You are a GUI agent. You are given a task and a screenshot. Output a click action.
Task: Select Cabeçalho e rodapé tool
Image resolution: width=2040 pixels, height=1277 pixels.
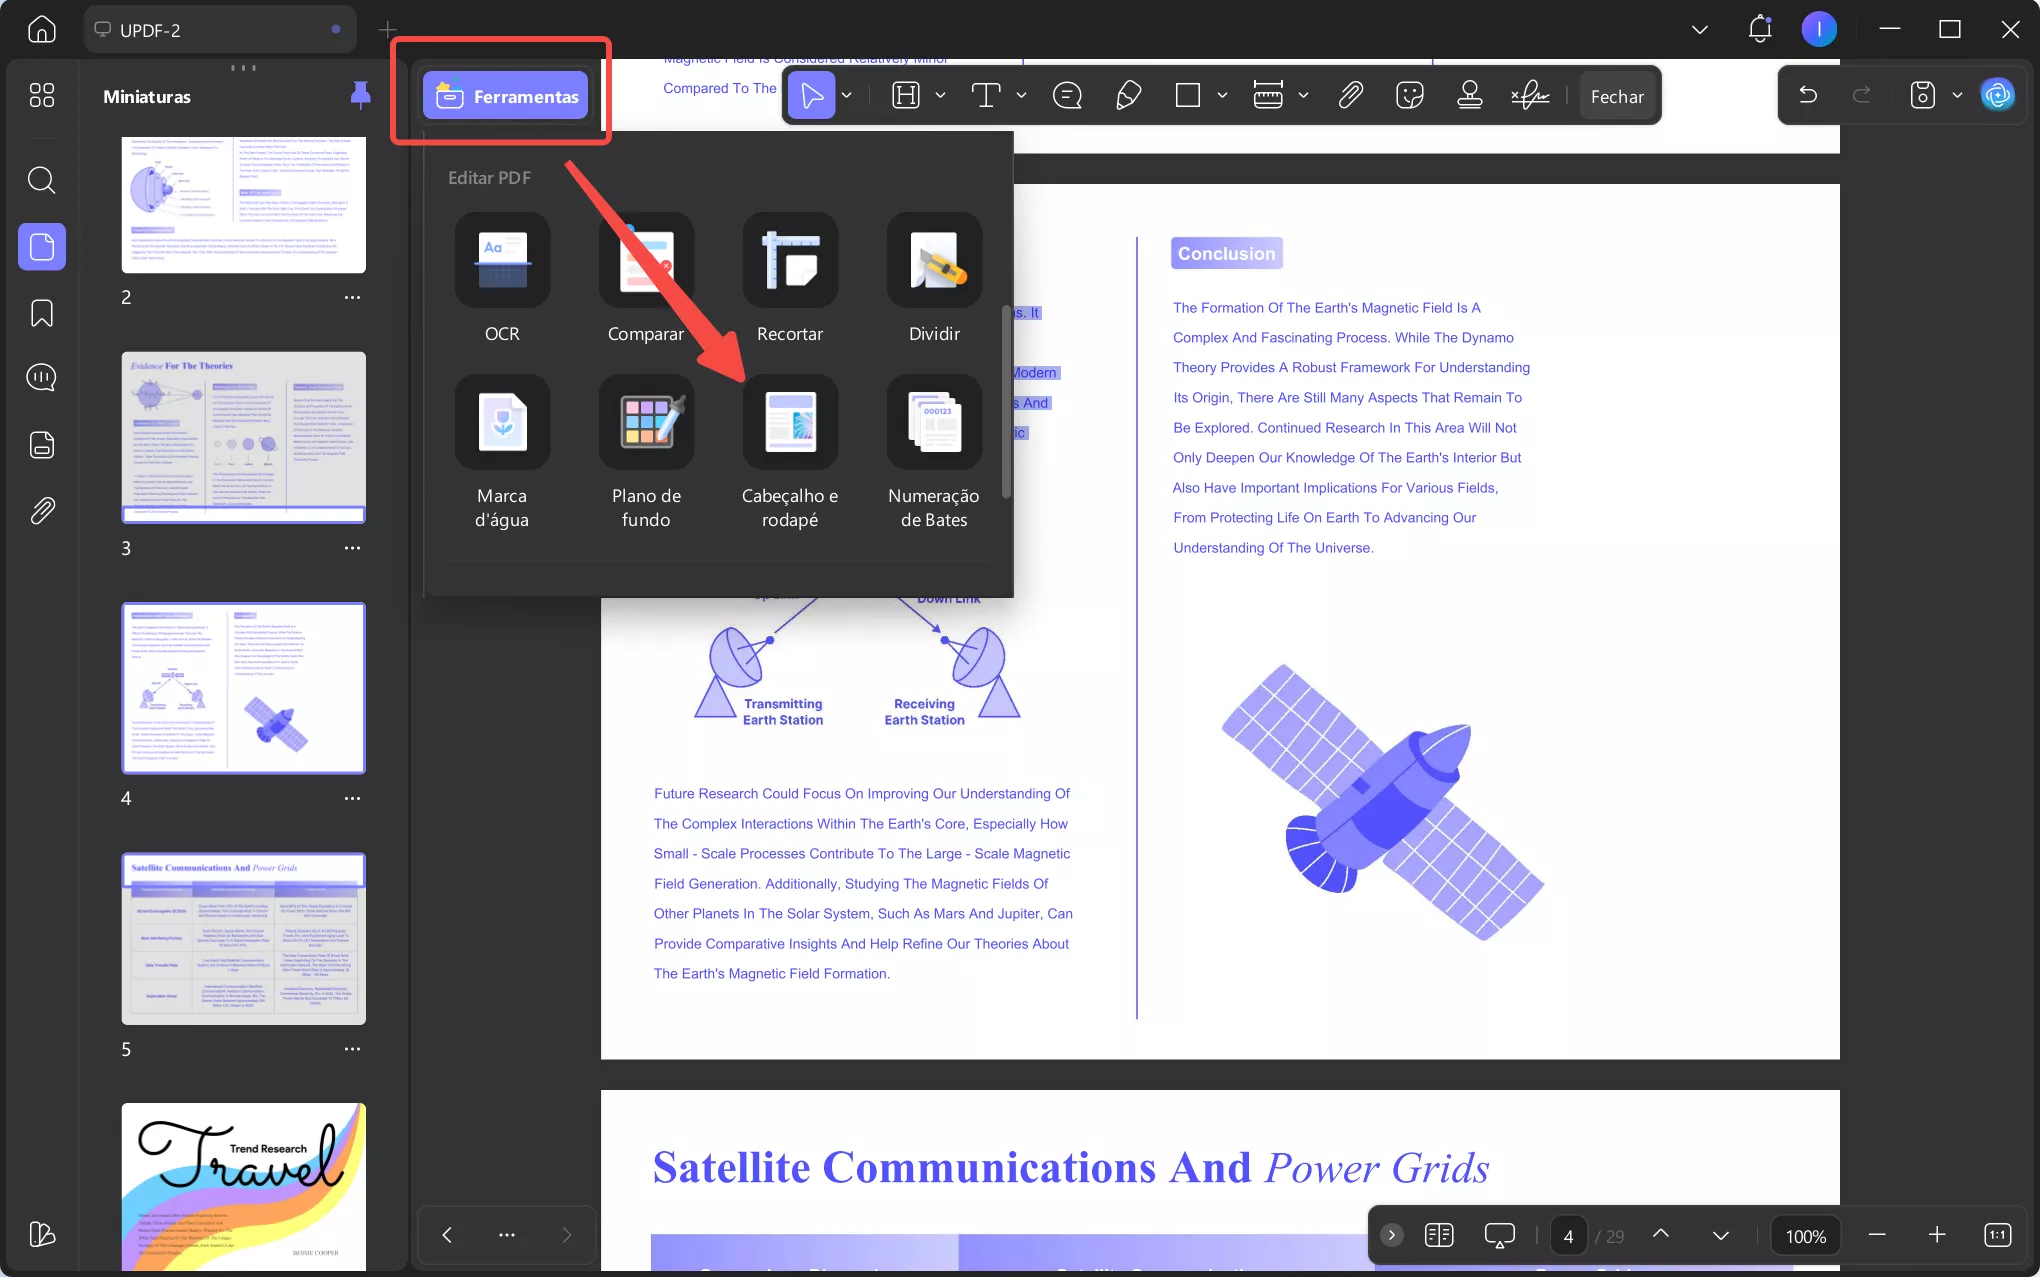[790, 422]
